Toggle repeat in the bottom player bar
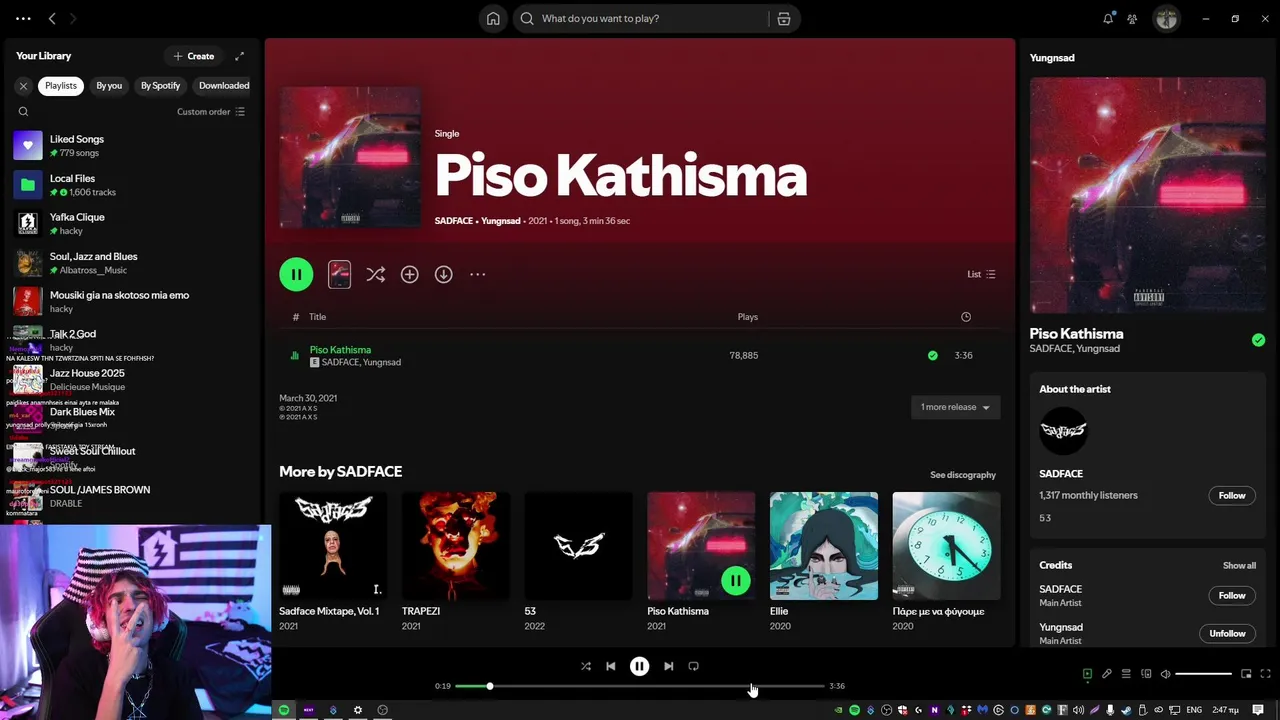The width and height of the screenshot is (1280, 720). pos(693,666)
